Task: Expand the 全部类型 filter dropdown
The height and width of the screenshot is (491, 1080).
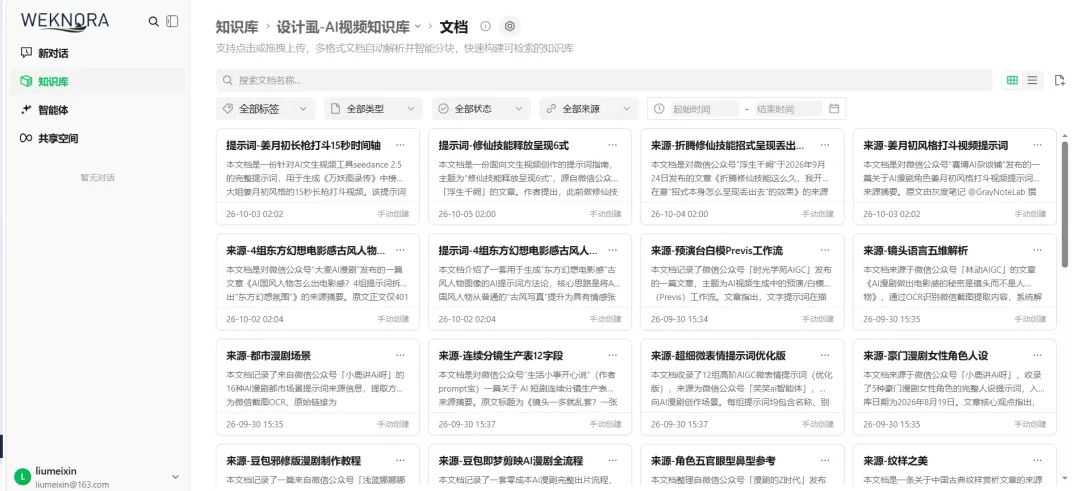Action: (373, 109)
